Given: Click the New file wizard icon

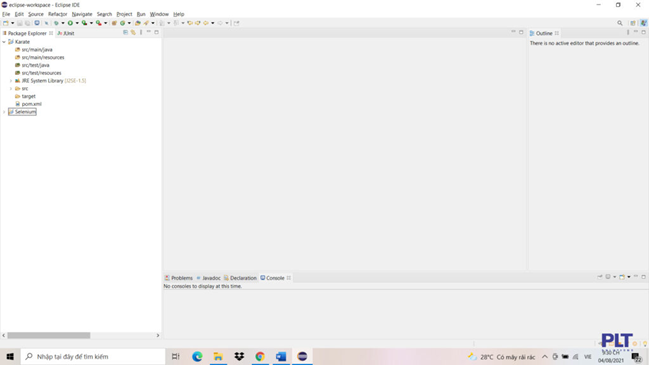Looking at the screenshot, I should click(x=6, y=23).
